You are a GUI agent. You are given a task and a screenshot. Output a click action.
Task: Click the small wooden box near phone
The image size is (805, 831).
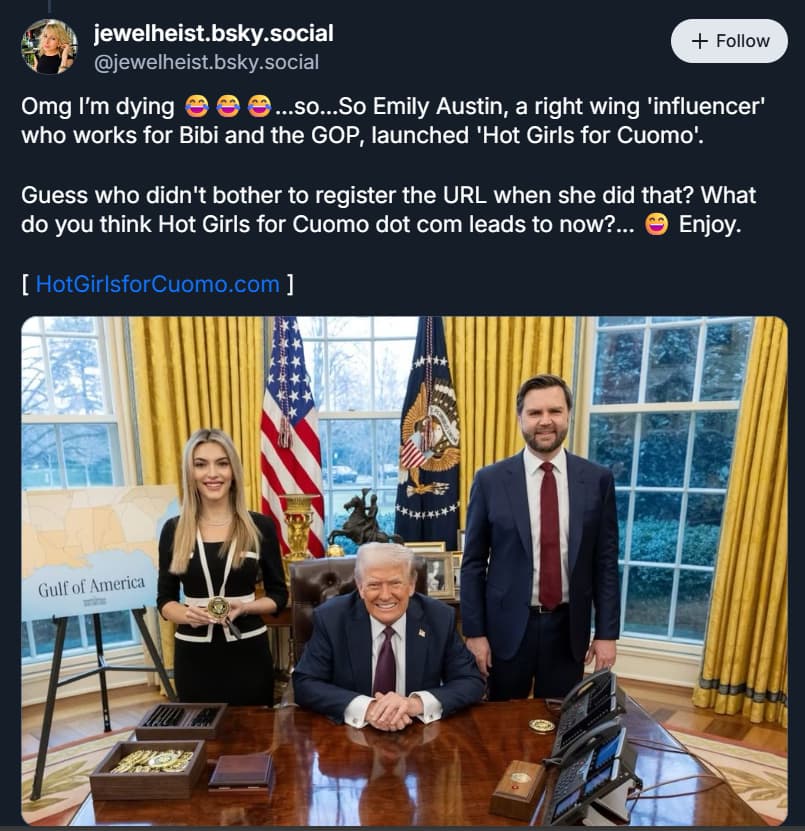(x=518, y=788)
